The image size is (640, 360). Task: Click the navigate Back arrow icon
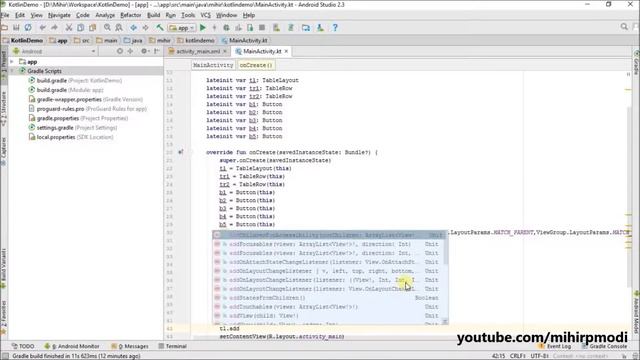133,28
